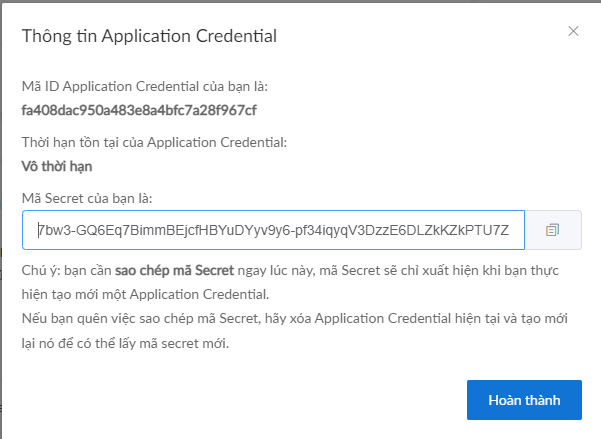Close the Application Credential dialog
This screenshot has height=439, width=601.
point(573,31)
